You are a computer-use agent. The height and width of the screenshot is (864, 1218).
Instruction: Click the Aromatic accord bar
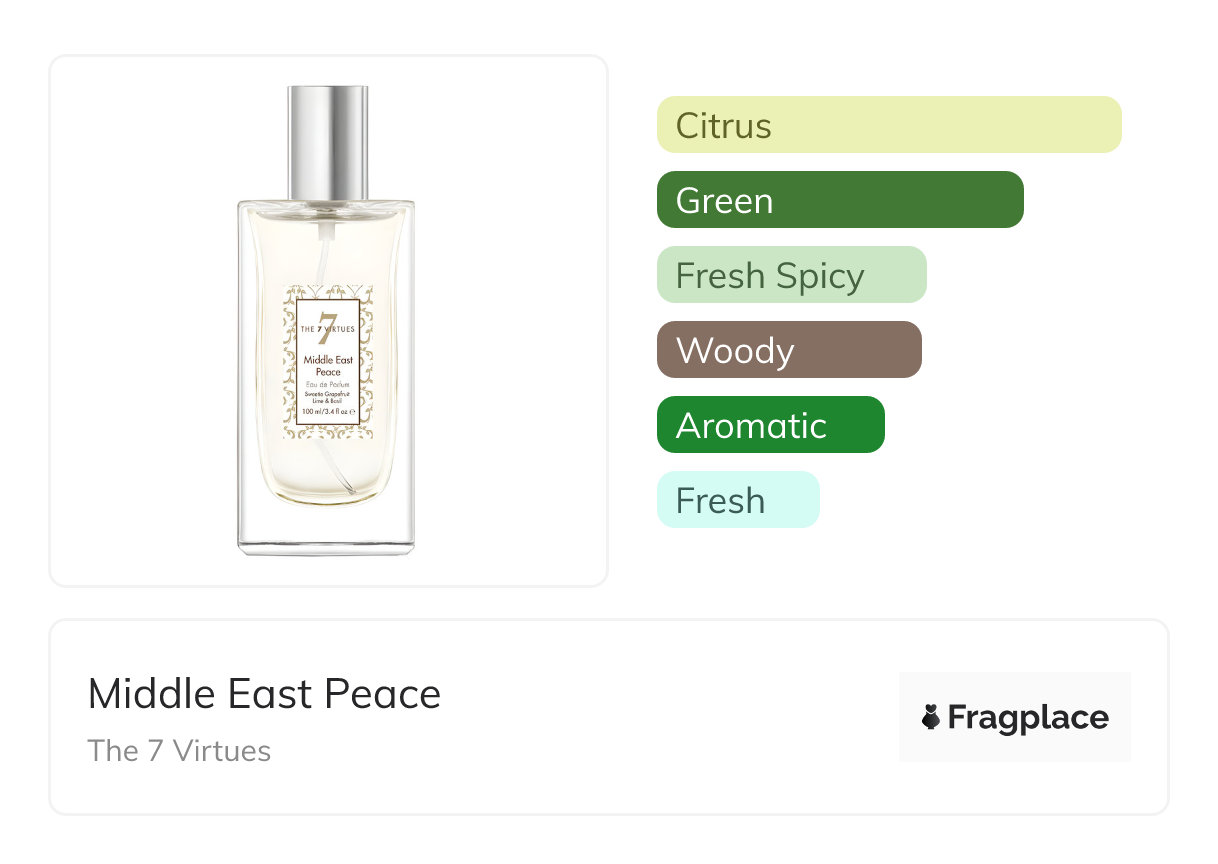[x=770, y=425]
